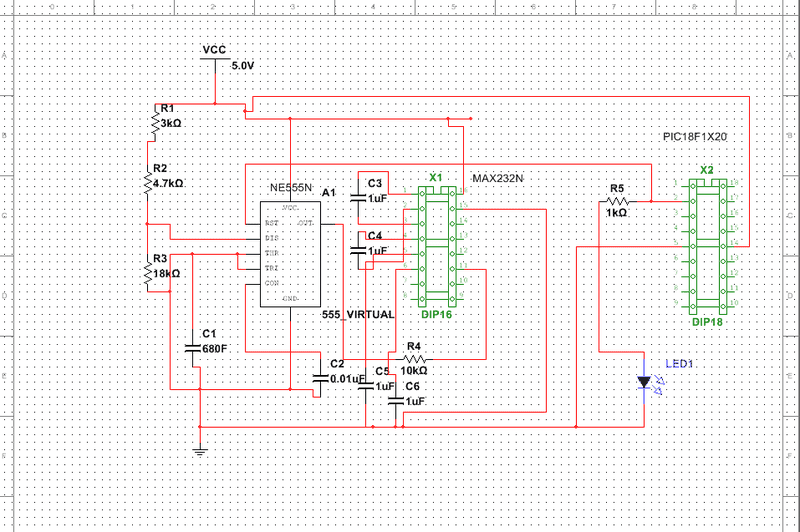Click the LED1 diode symbol
The width and height of the screenshot is (800, 532).
(644, 382)
